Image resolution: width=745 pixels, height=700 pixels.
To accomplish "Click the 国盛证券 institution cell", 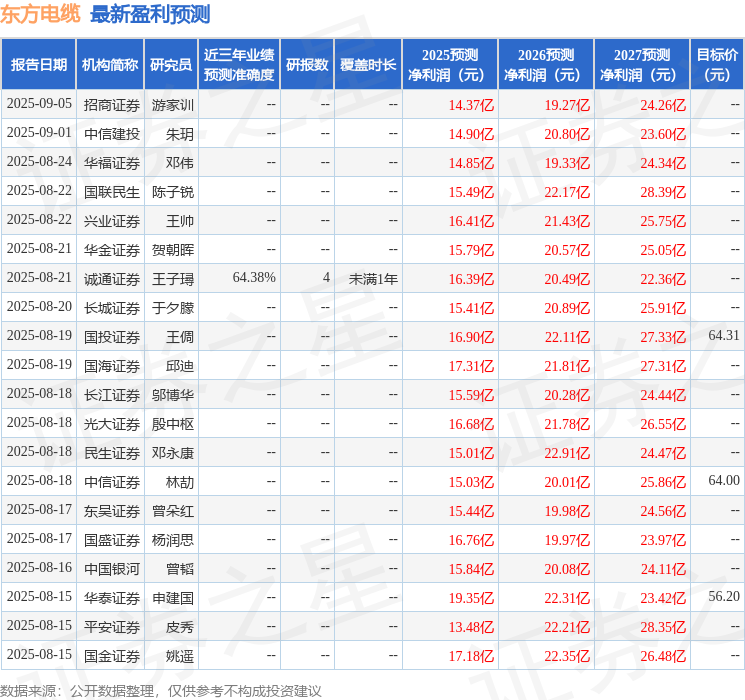I will pos(112,539).
